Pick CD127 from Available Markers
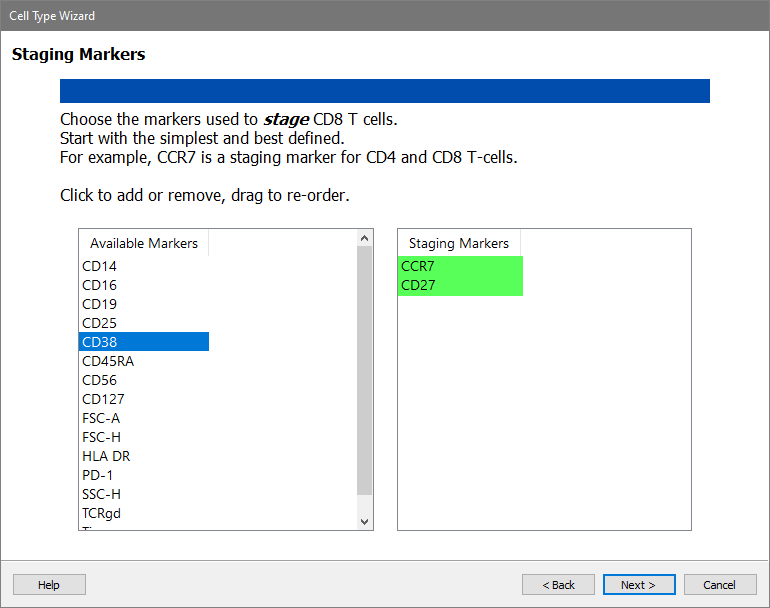This screenshot has height=608, width=770. (x=103, y=399)
